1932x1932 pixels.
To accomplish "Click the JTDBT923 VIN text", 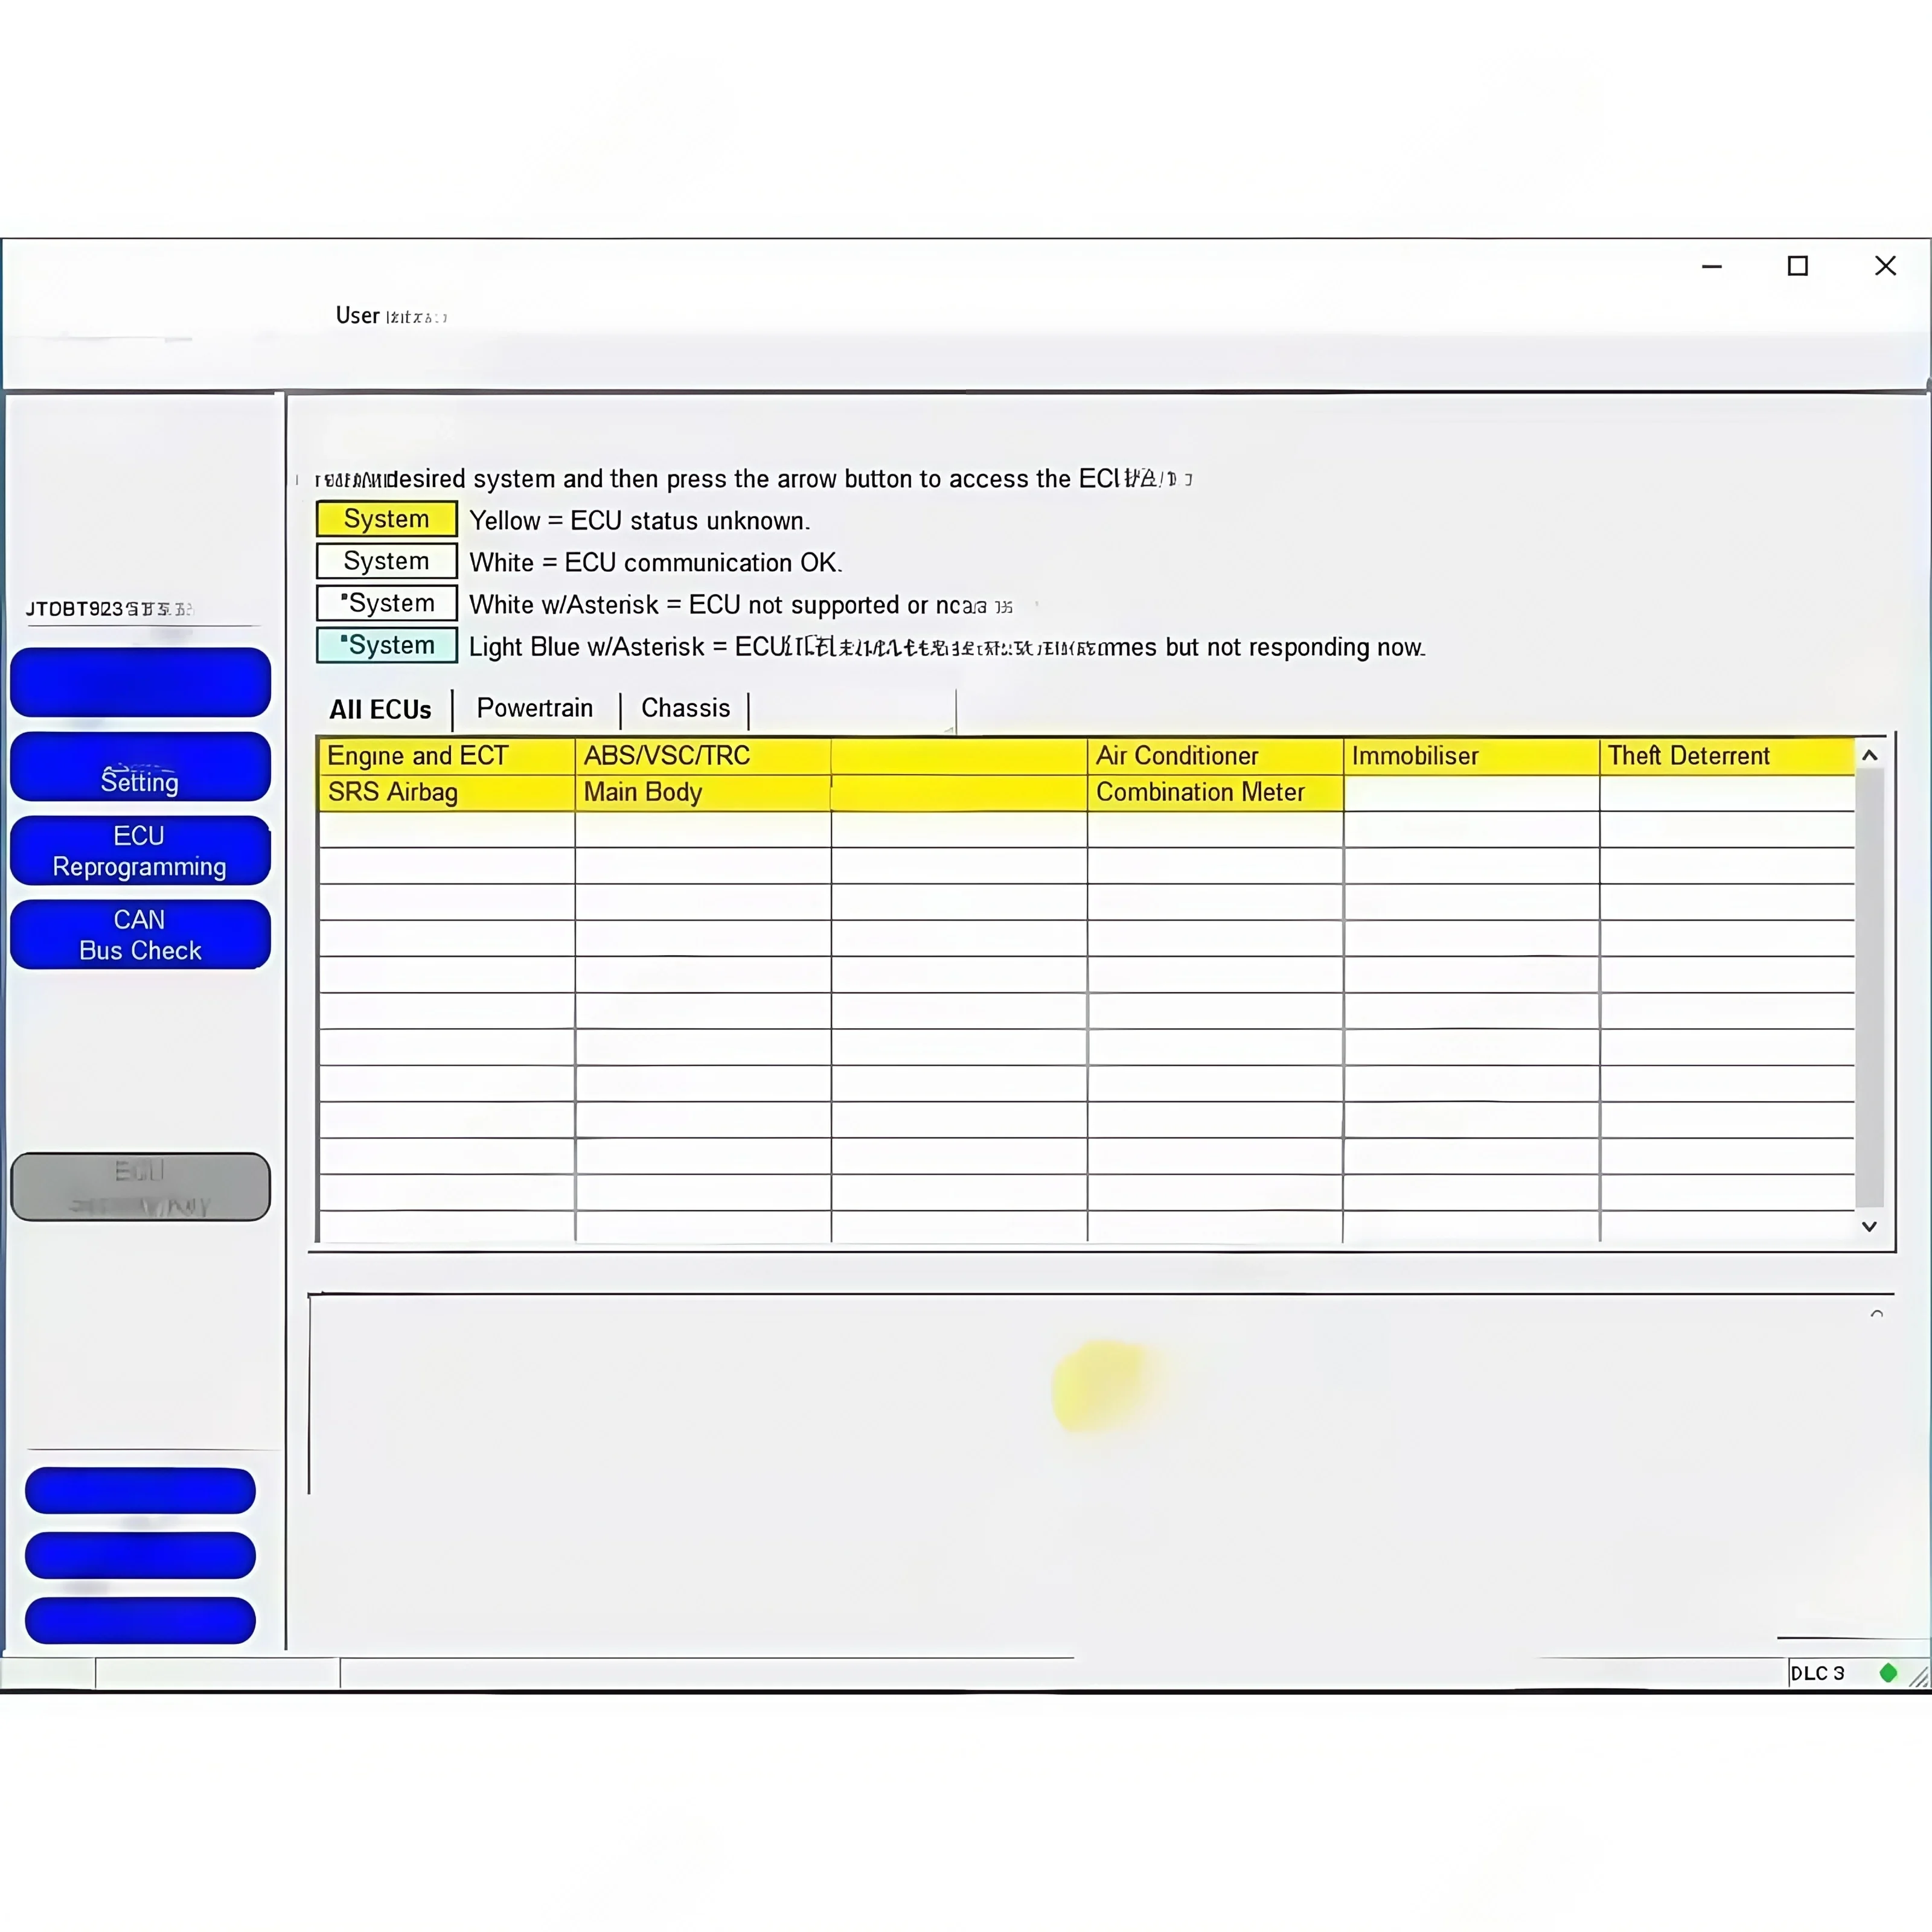I will (108, 609).
